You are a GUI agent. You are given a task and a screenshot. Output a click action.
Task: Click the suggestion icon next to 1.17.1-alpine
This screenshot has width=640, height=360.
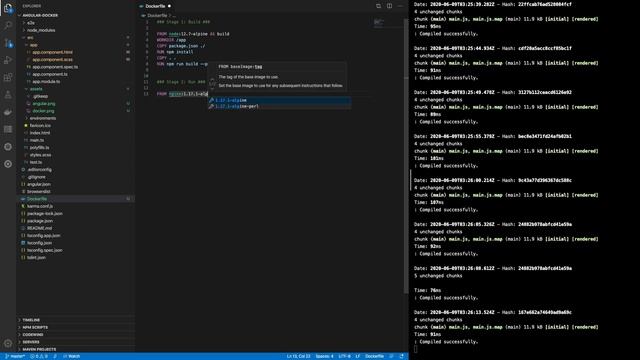[x=211, y=100]
